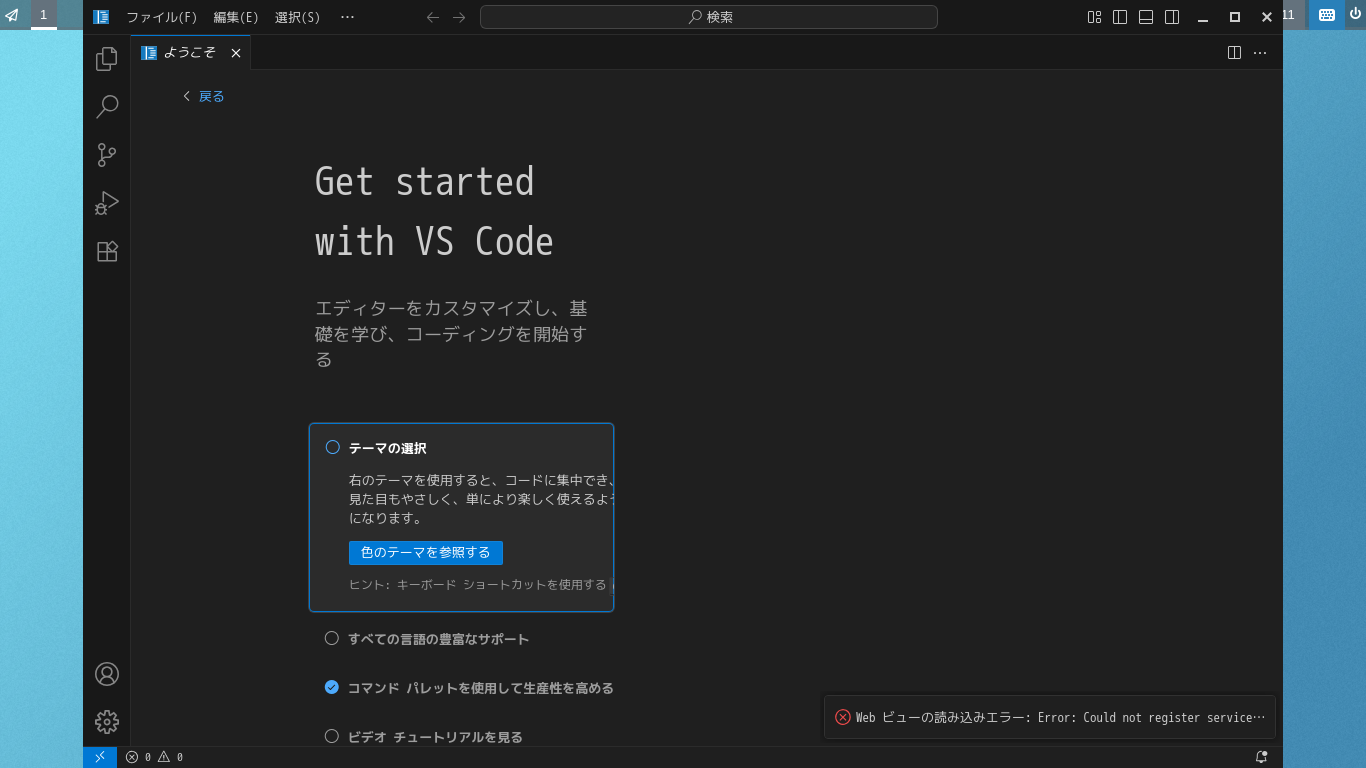
Task: Open the Source Control view
Action: pyautogui.click(x=107, y=155)
